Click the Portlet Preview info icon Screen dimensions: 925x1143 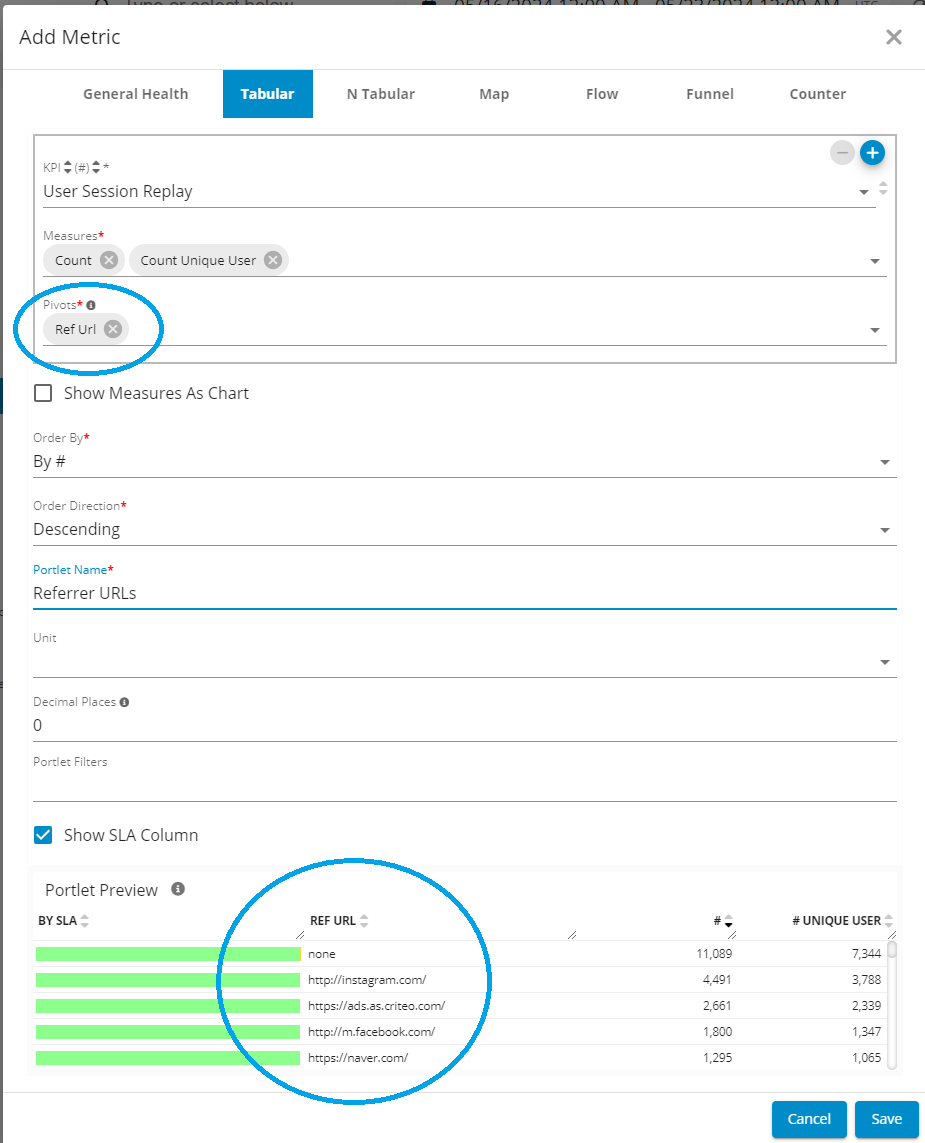tap(178, 889)
